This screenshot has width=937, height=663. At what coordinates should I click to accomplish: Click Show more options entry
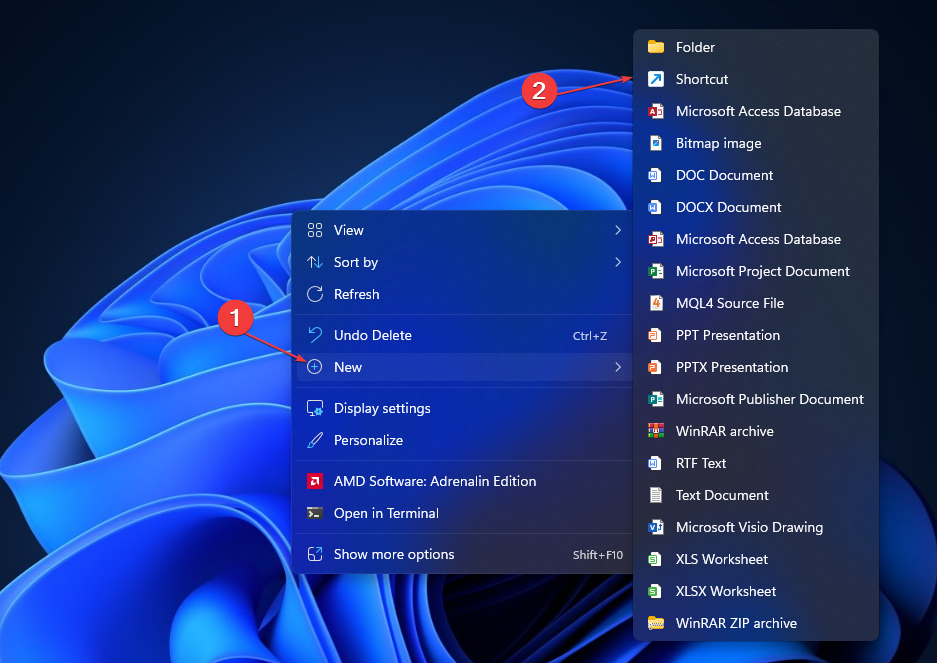pyautogui.click(x=464, y=554)
